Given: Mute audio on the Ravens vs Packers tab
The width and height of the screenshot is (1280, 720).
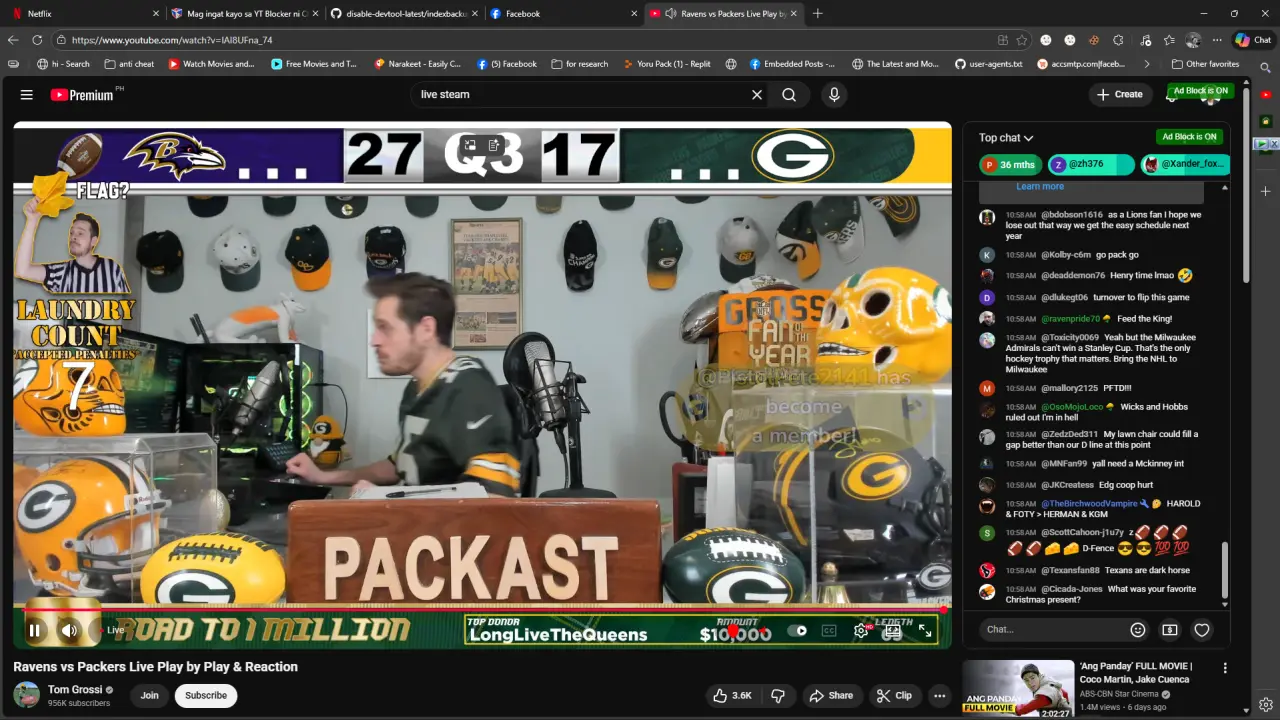Looking at the screenshot, I should tap(670, 14).
